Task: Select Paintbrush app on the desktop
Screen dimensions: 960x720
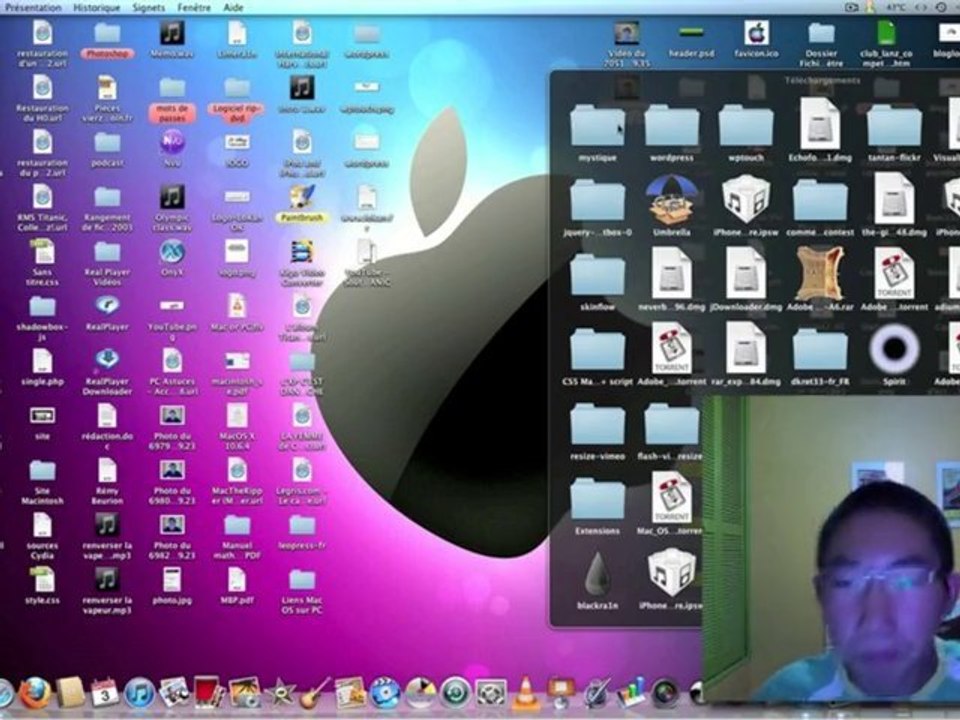Action: [x=301, y=197]
